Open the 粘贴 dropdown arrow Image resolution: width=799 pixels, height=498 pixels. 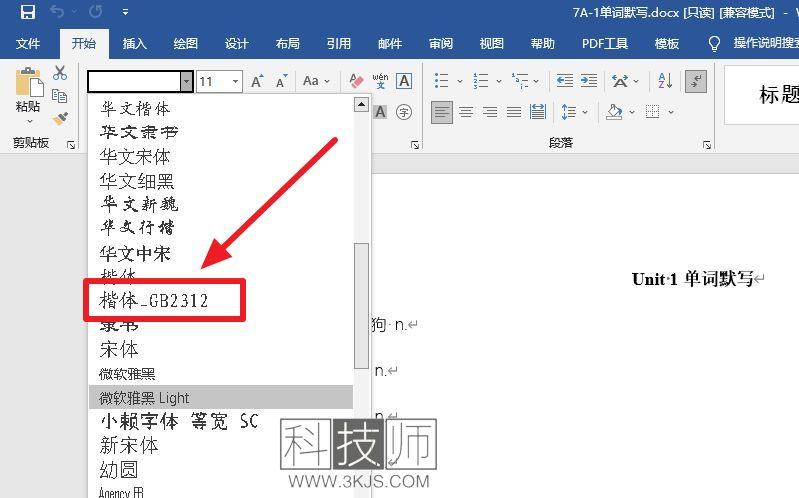point(30,121)
